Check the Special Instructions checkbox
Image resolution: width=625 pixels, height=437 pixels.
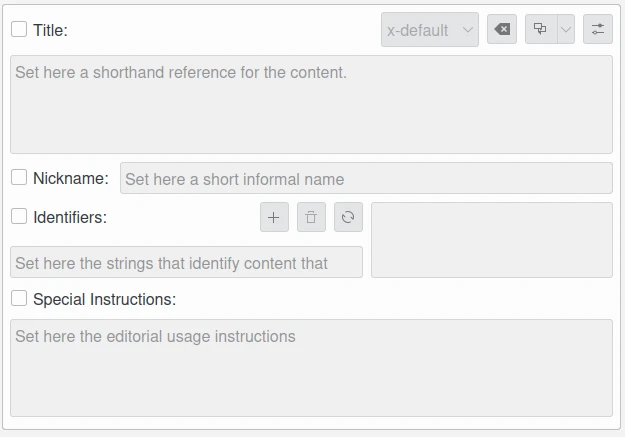pos(19,298)
